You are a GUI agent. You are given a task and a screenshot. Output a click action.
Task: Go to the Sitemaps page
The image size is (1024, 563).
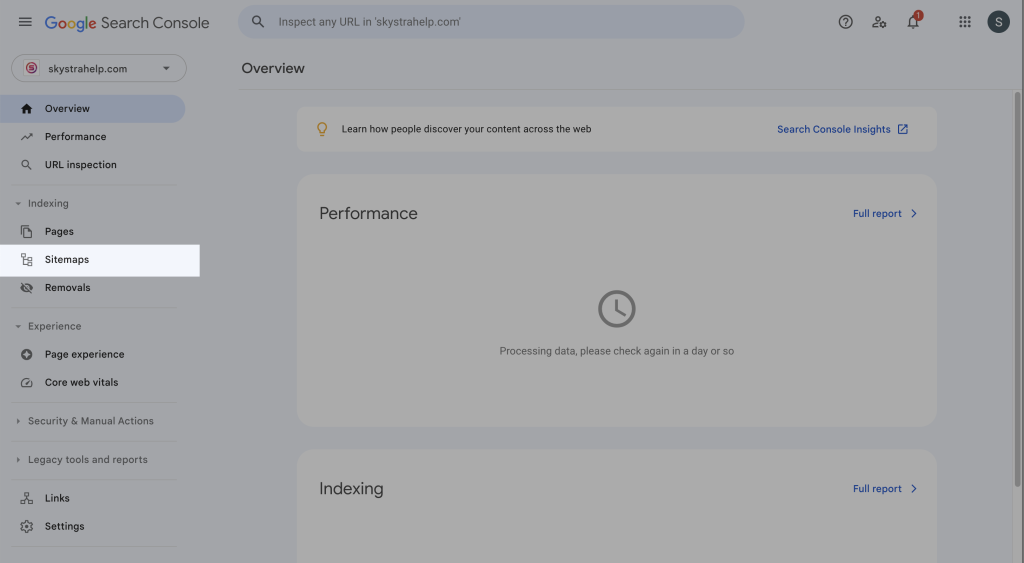(x=67, y=260)
